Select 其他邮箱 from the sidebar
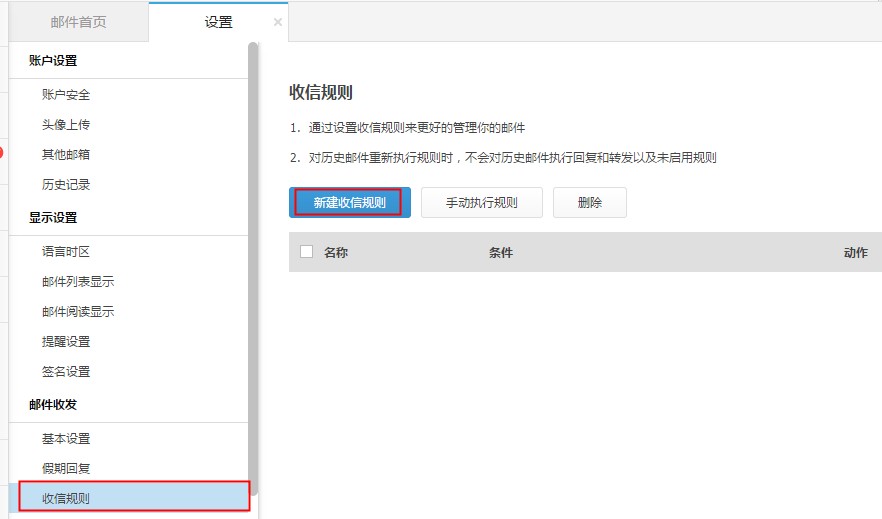882x519 pixels. (66, 155)
